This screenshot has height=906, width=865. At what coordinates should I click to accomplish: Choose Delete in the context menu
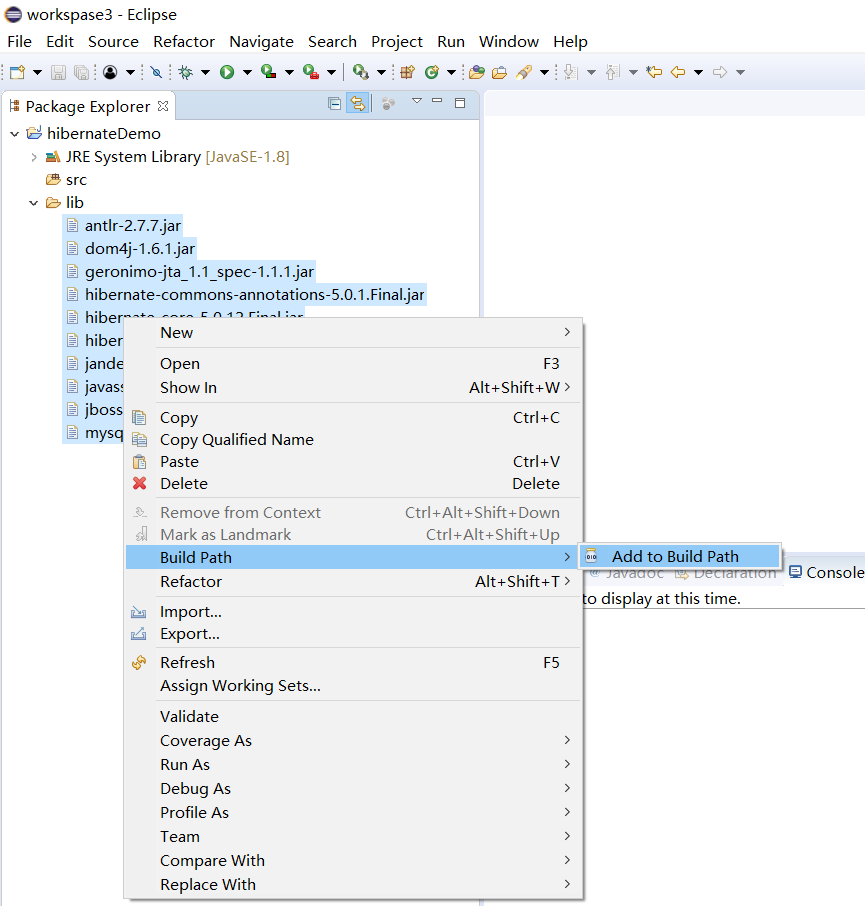click(354, 484)
